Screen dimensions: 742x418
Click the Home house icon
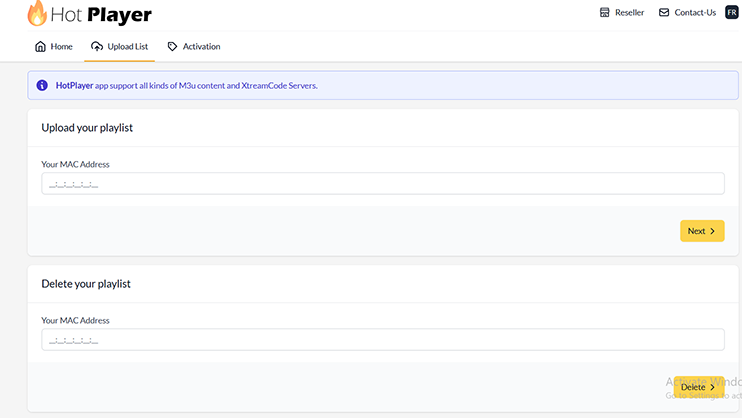pos(41,46)
